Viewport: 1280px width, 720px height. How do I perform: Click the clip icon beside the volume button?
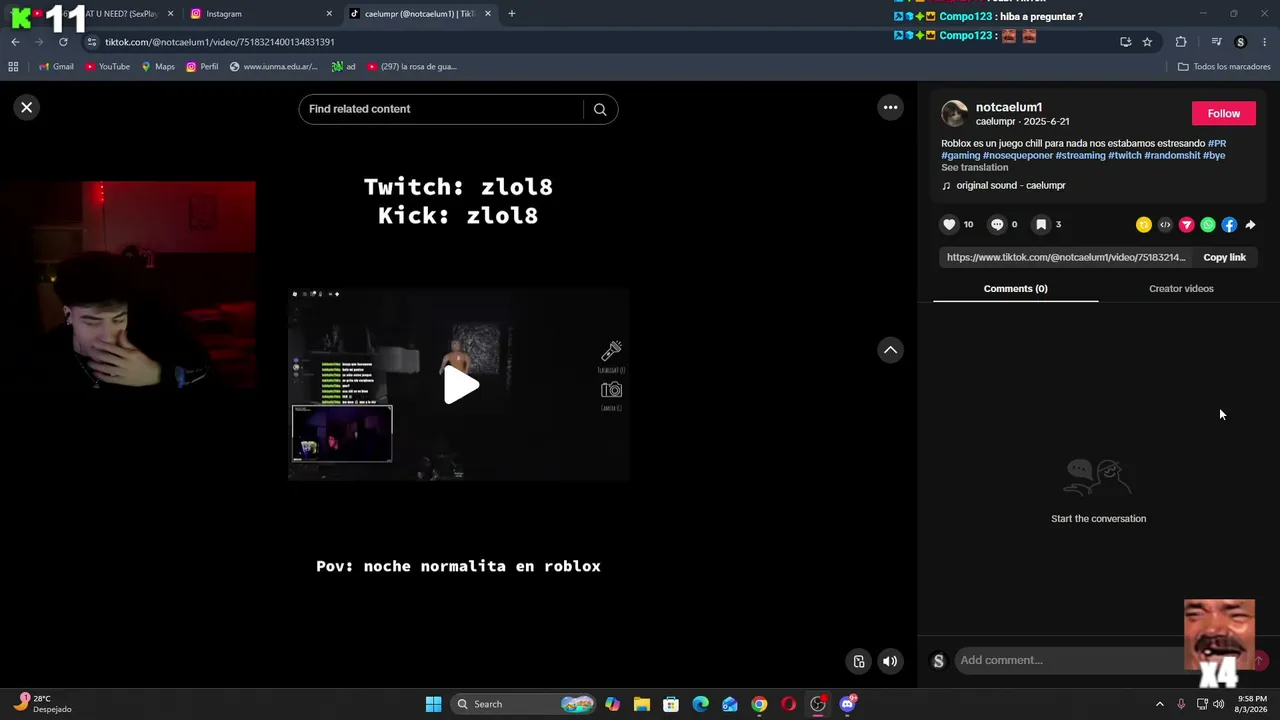coord(859,661)
